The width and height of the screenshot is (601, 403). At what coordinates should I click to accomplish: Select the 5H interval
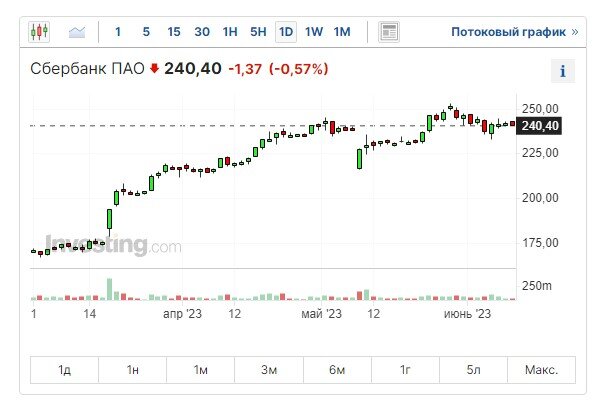coord(258,32)
